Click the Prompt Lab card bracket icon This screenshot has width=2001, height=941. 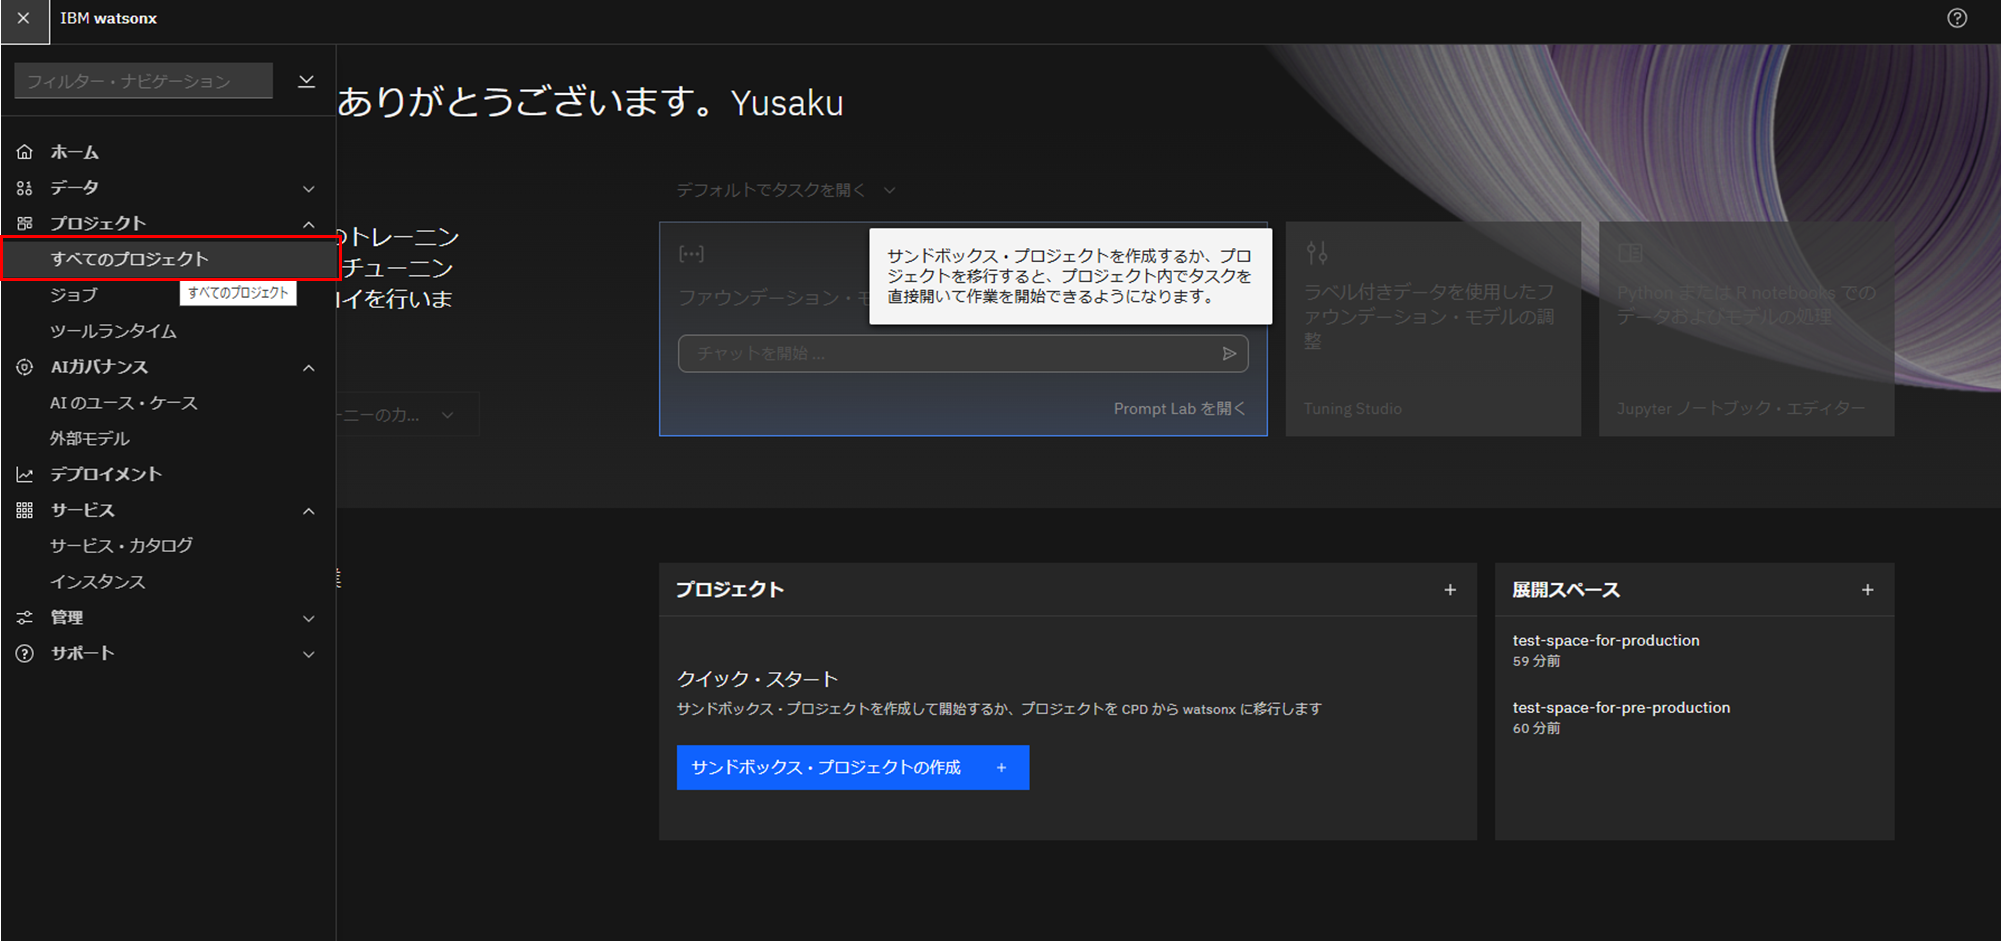pyautogui.click(x=691, y=254)
